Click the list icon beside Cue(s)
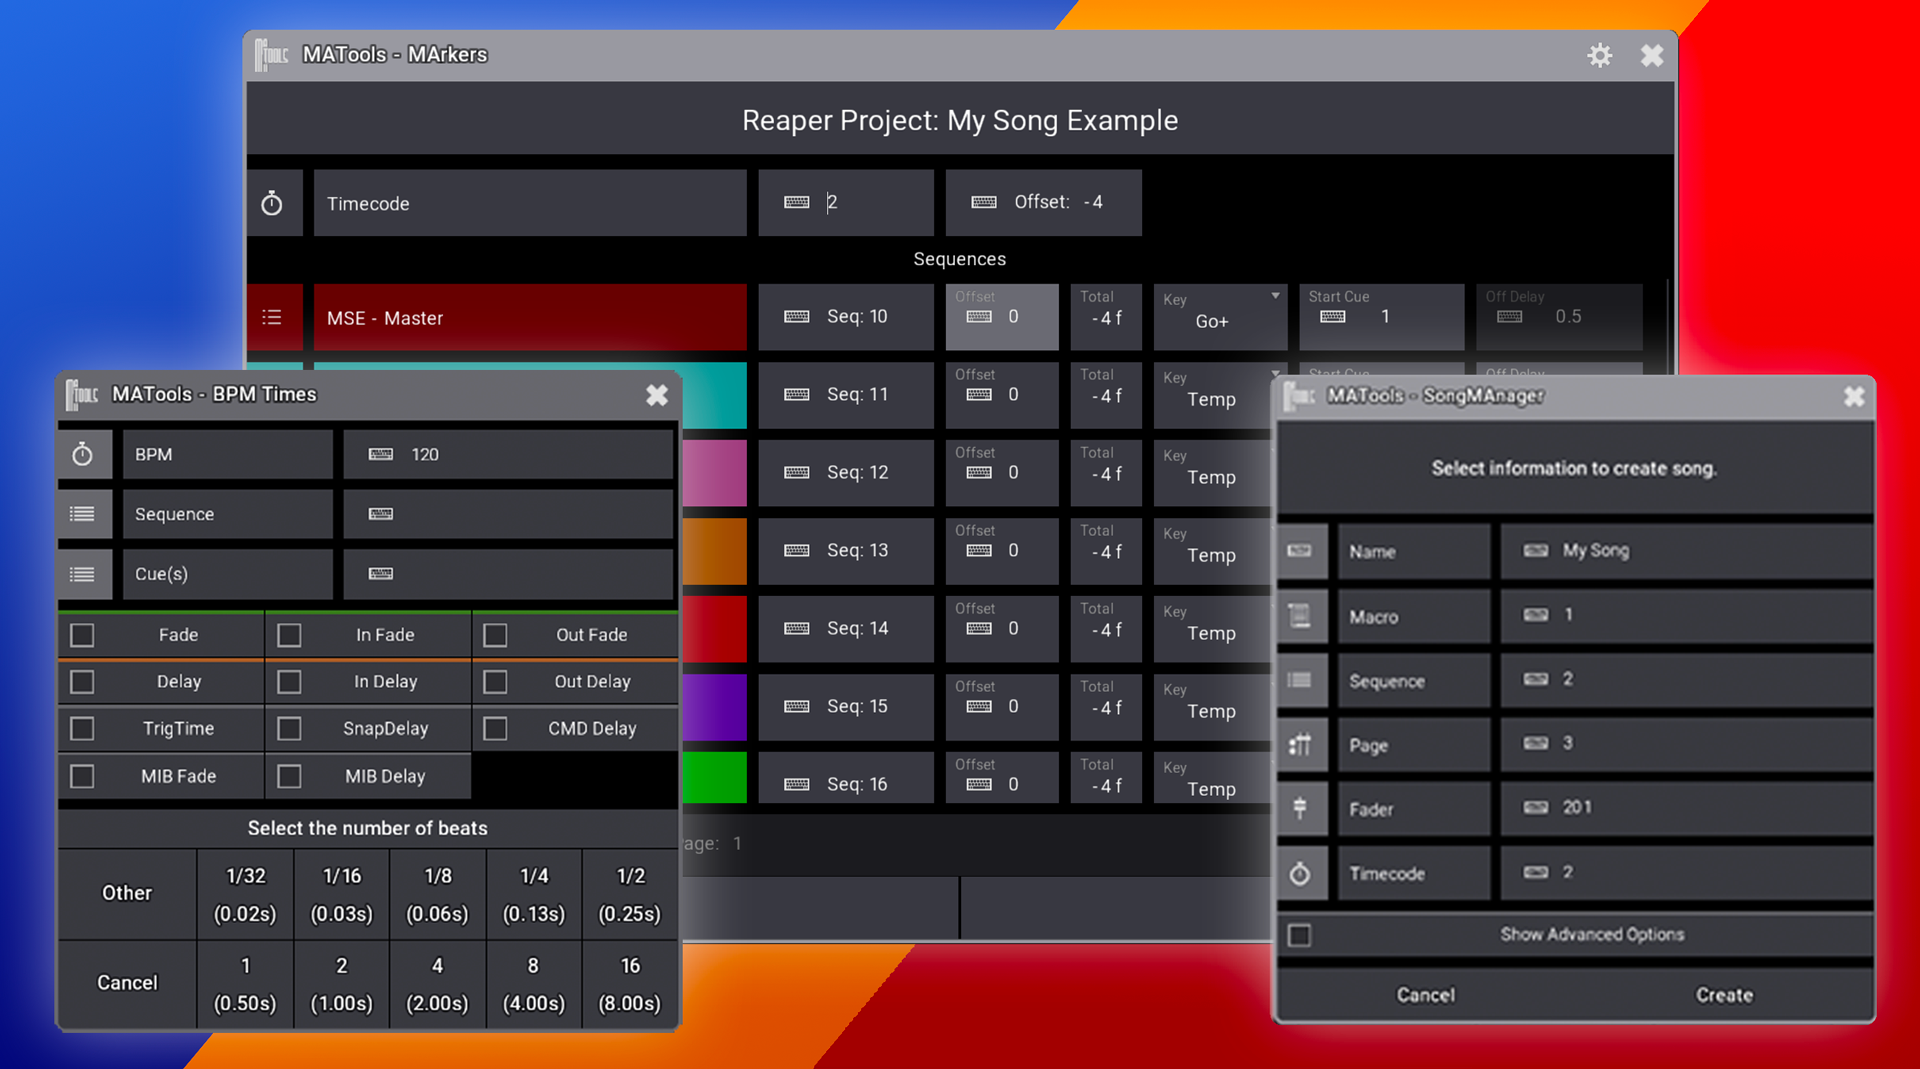This screenshot has height=1069, width=1920. pos(83,574)
